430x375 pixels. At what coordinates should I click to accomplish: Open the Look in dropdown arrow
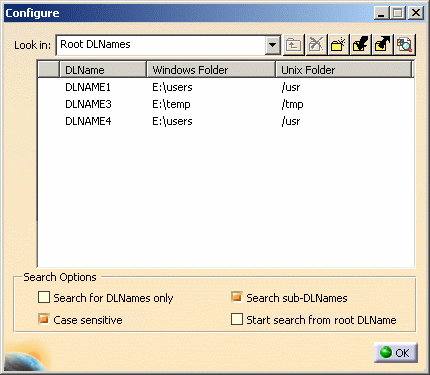(273, 45)
